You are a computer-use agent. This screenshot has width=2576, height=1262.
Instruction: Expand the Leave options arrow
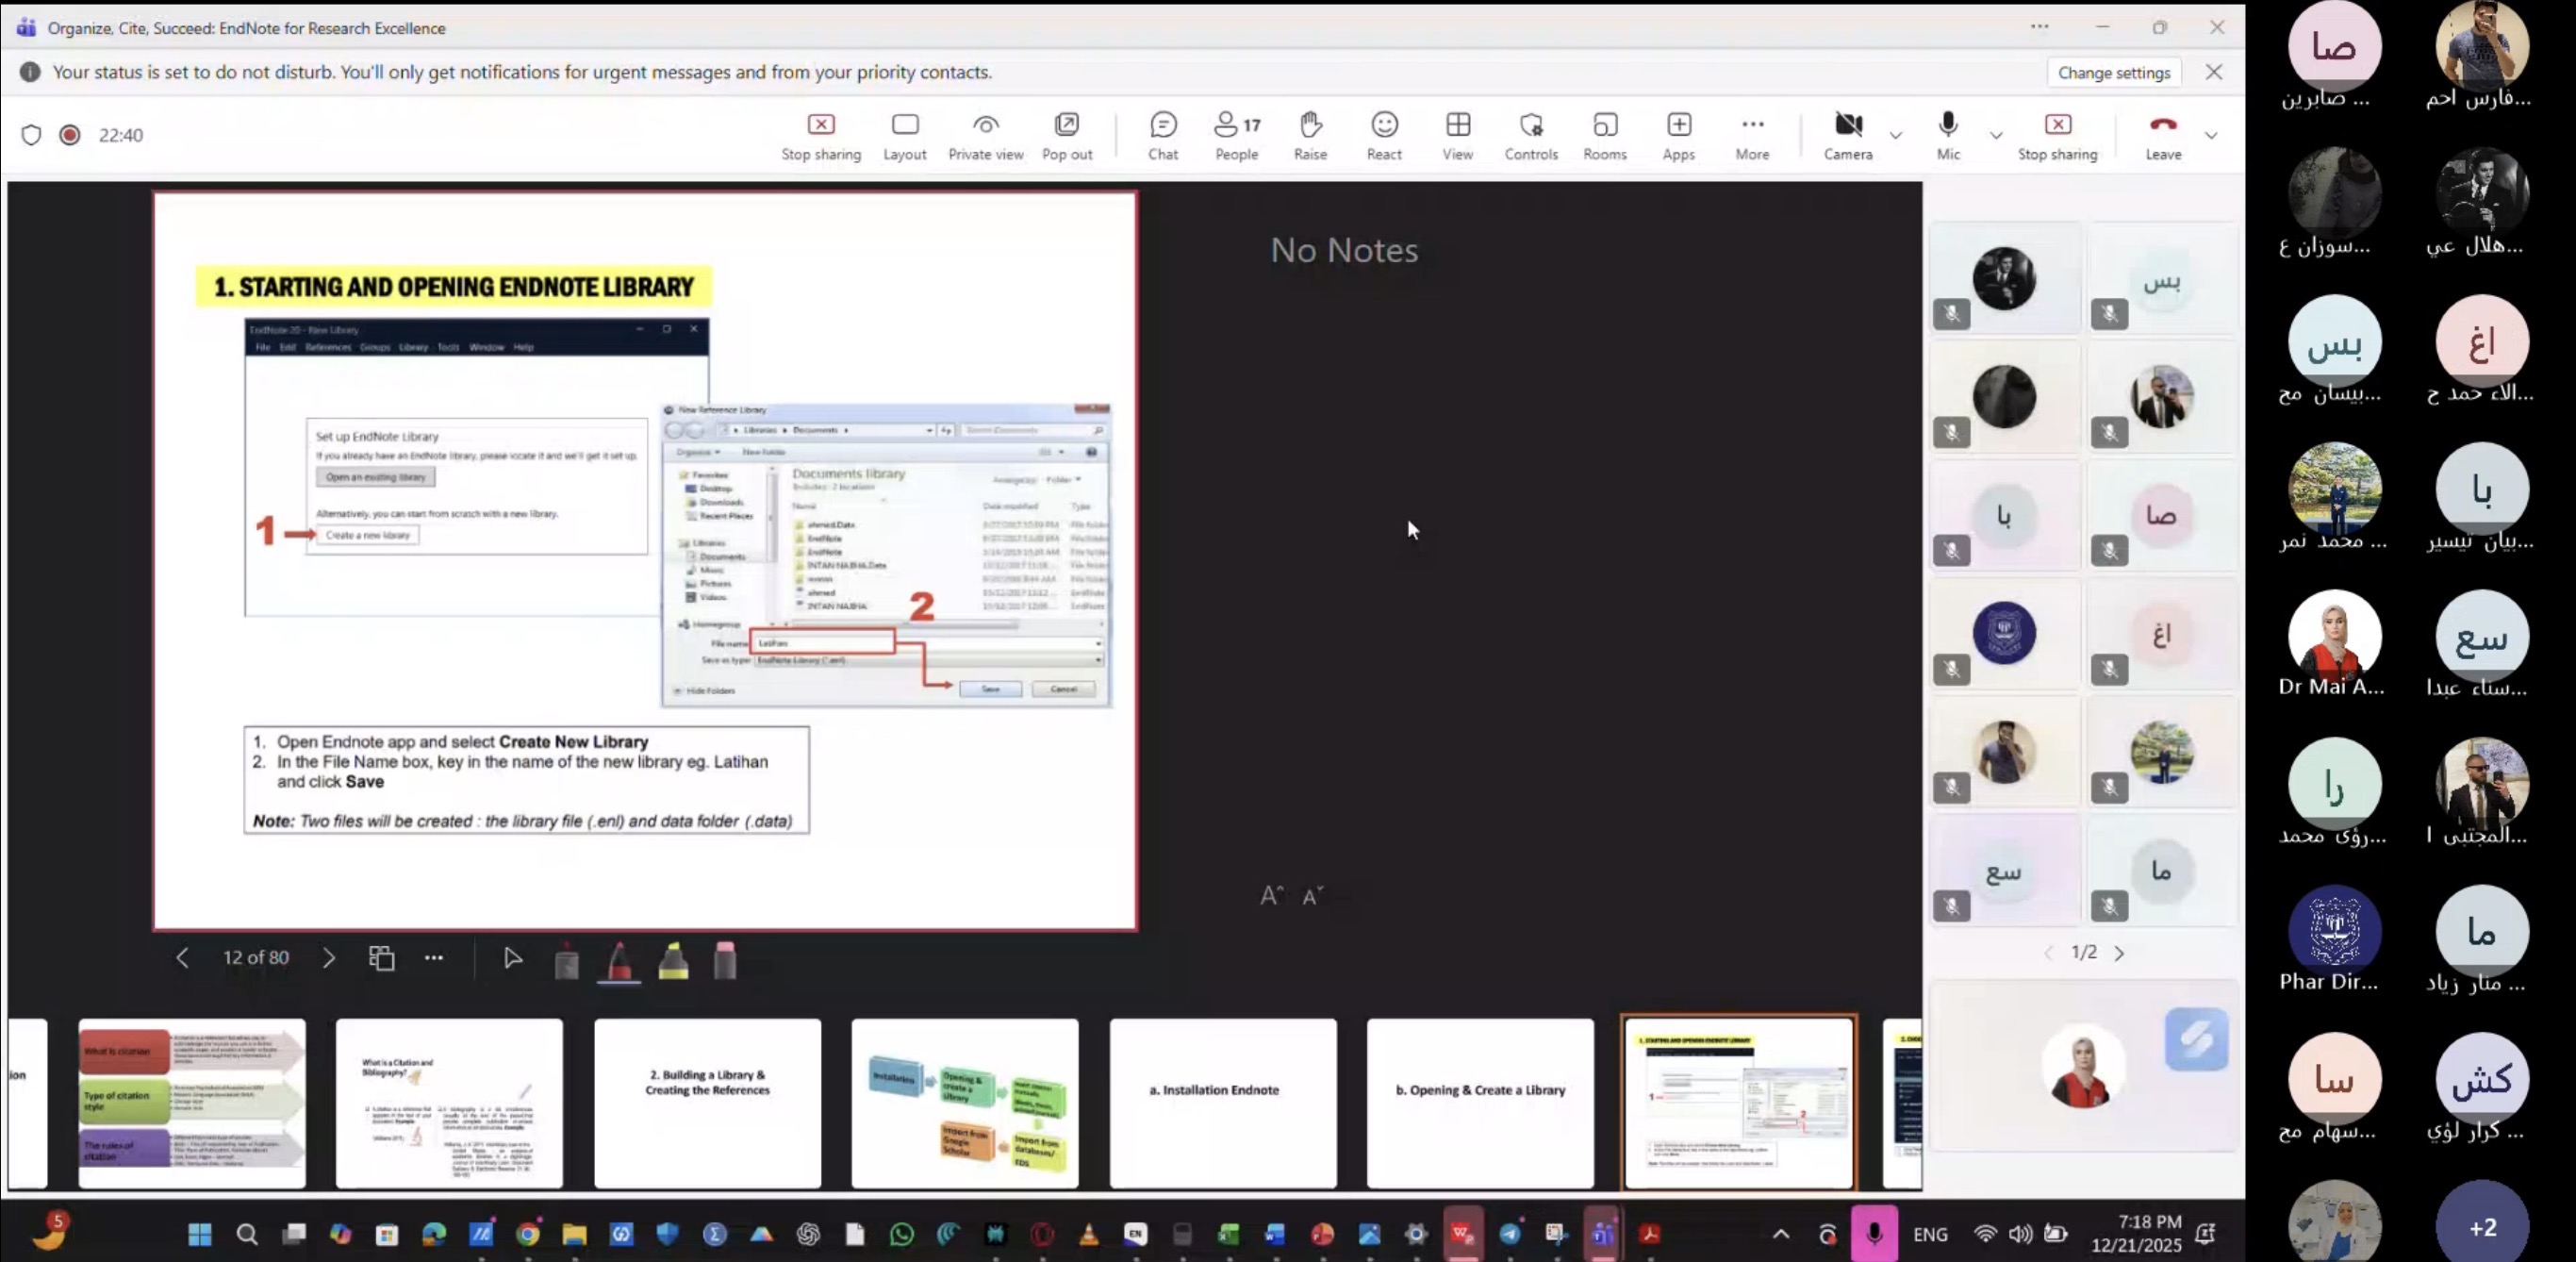coord(2211,135)
